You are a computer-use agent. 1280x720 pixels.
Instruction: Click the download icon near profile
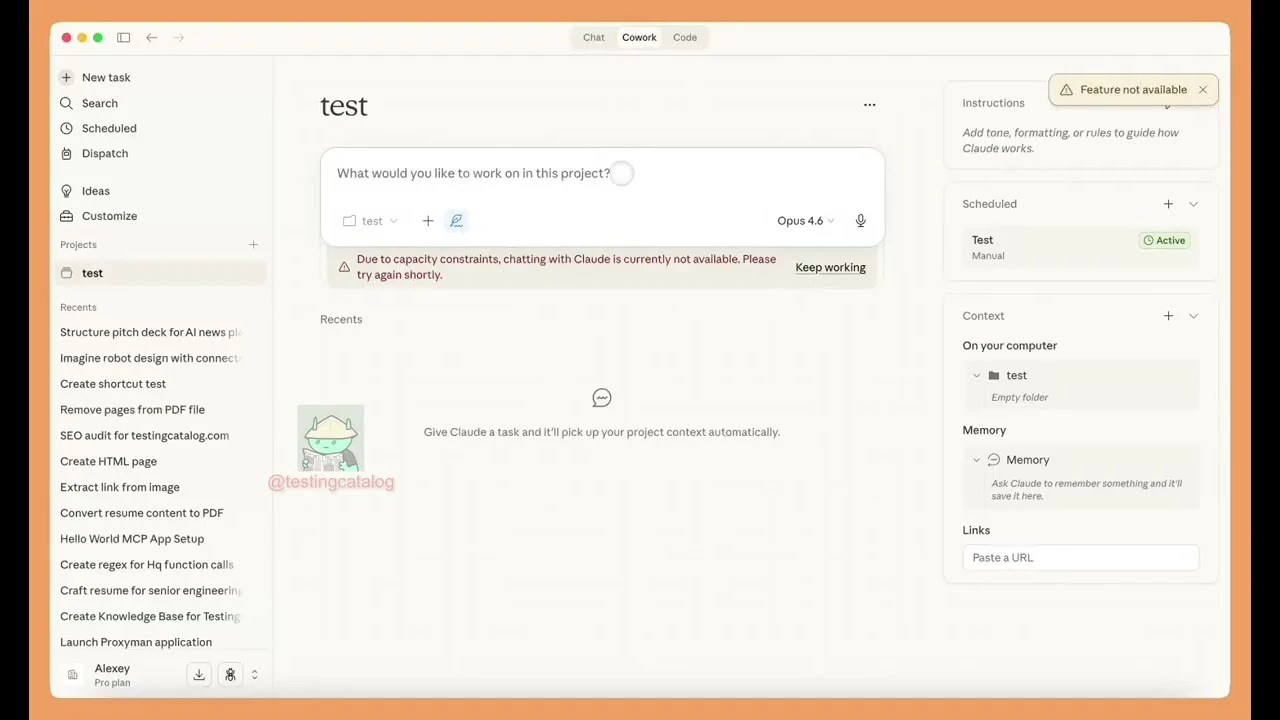click(199, 675)
